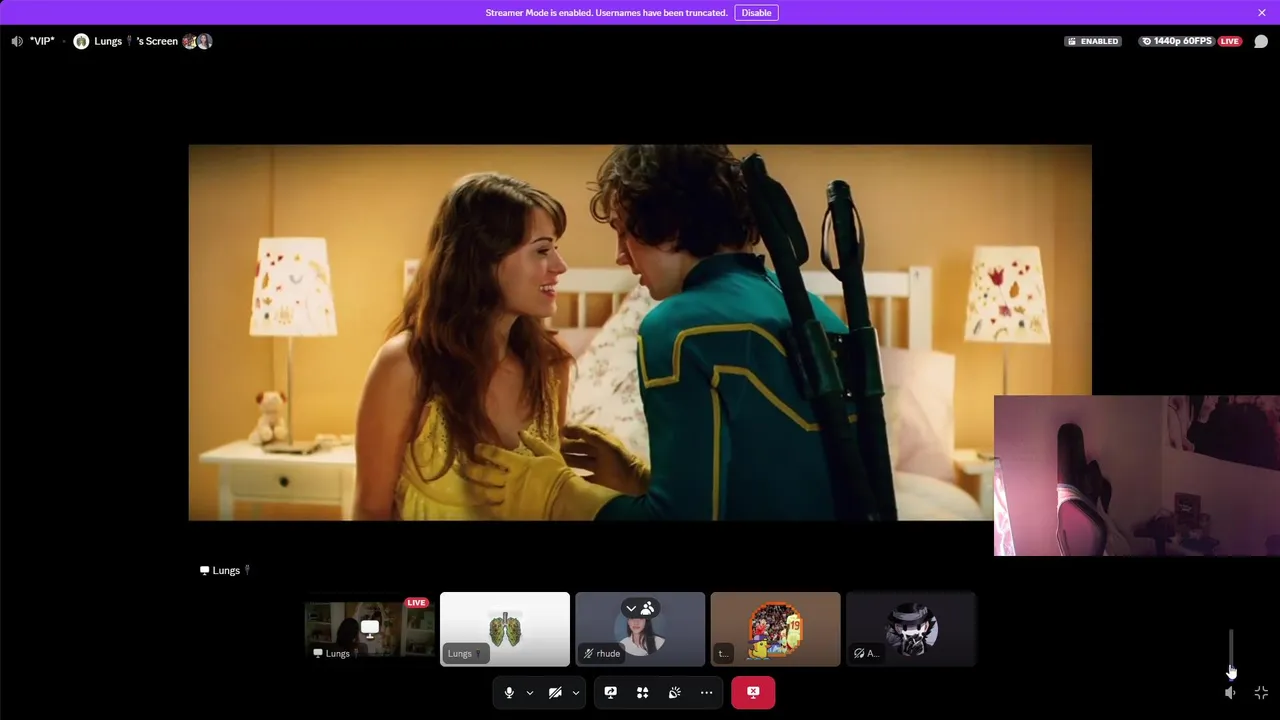Select the duck avatar participant tile

tap(775, 629)
